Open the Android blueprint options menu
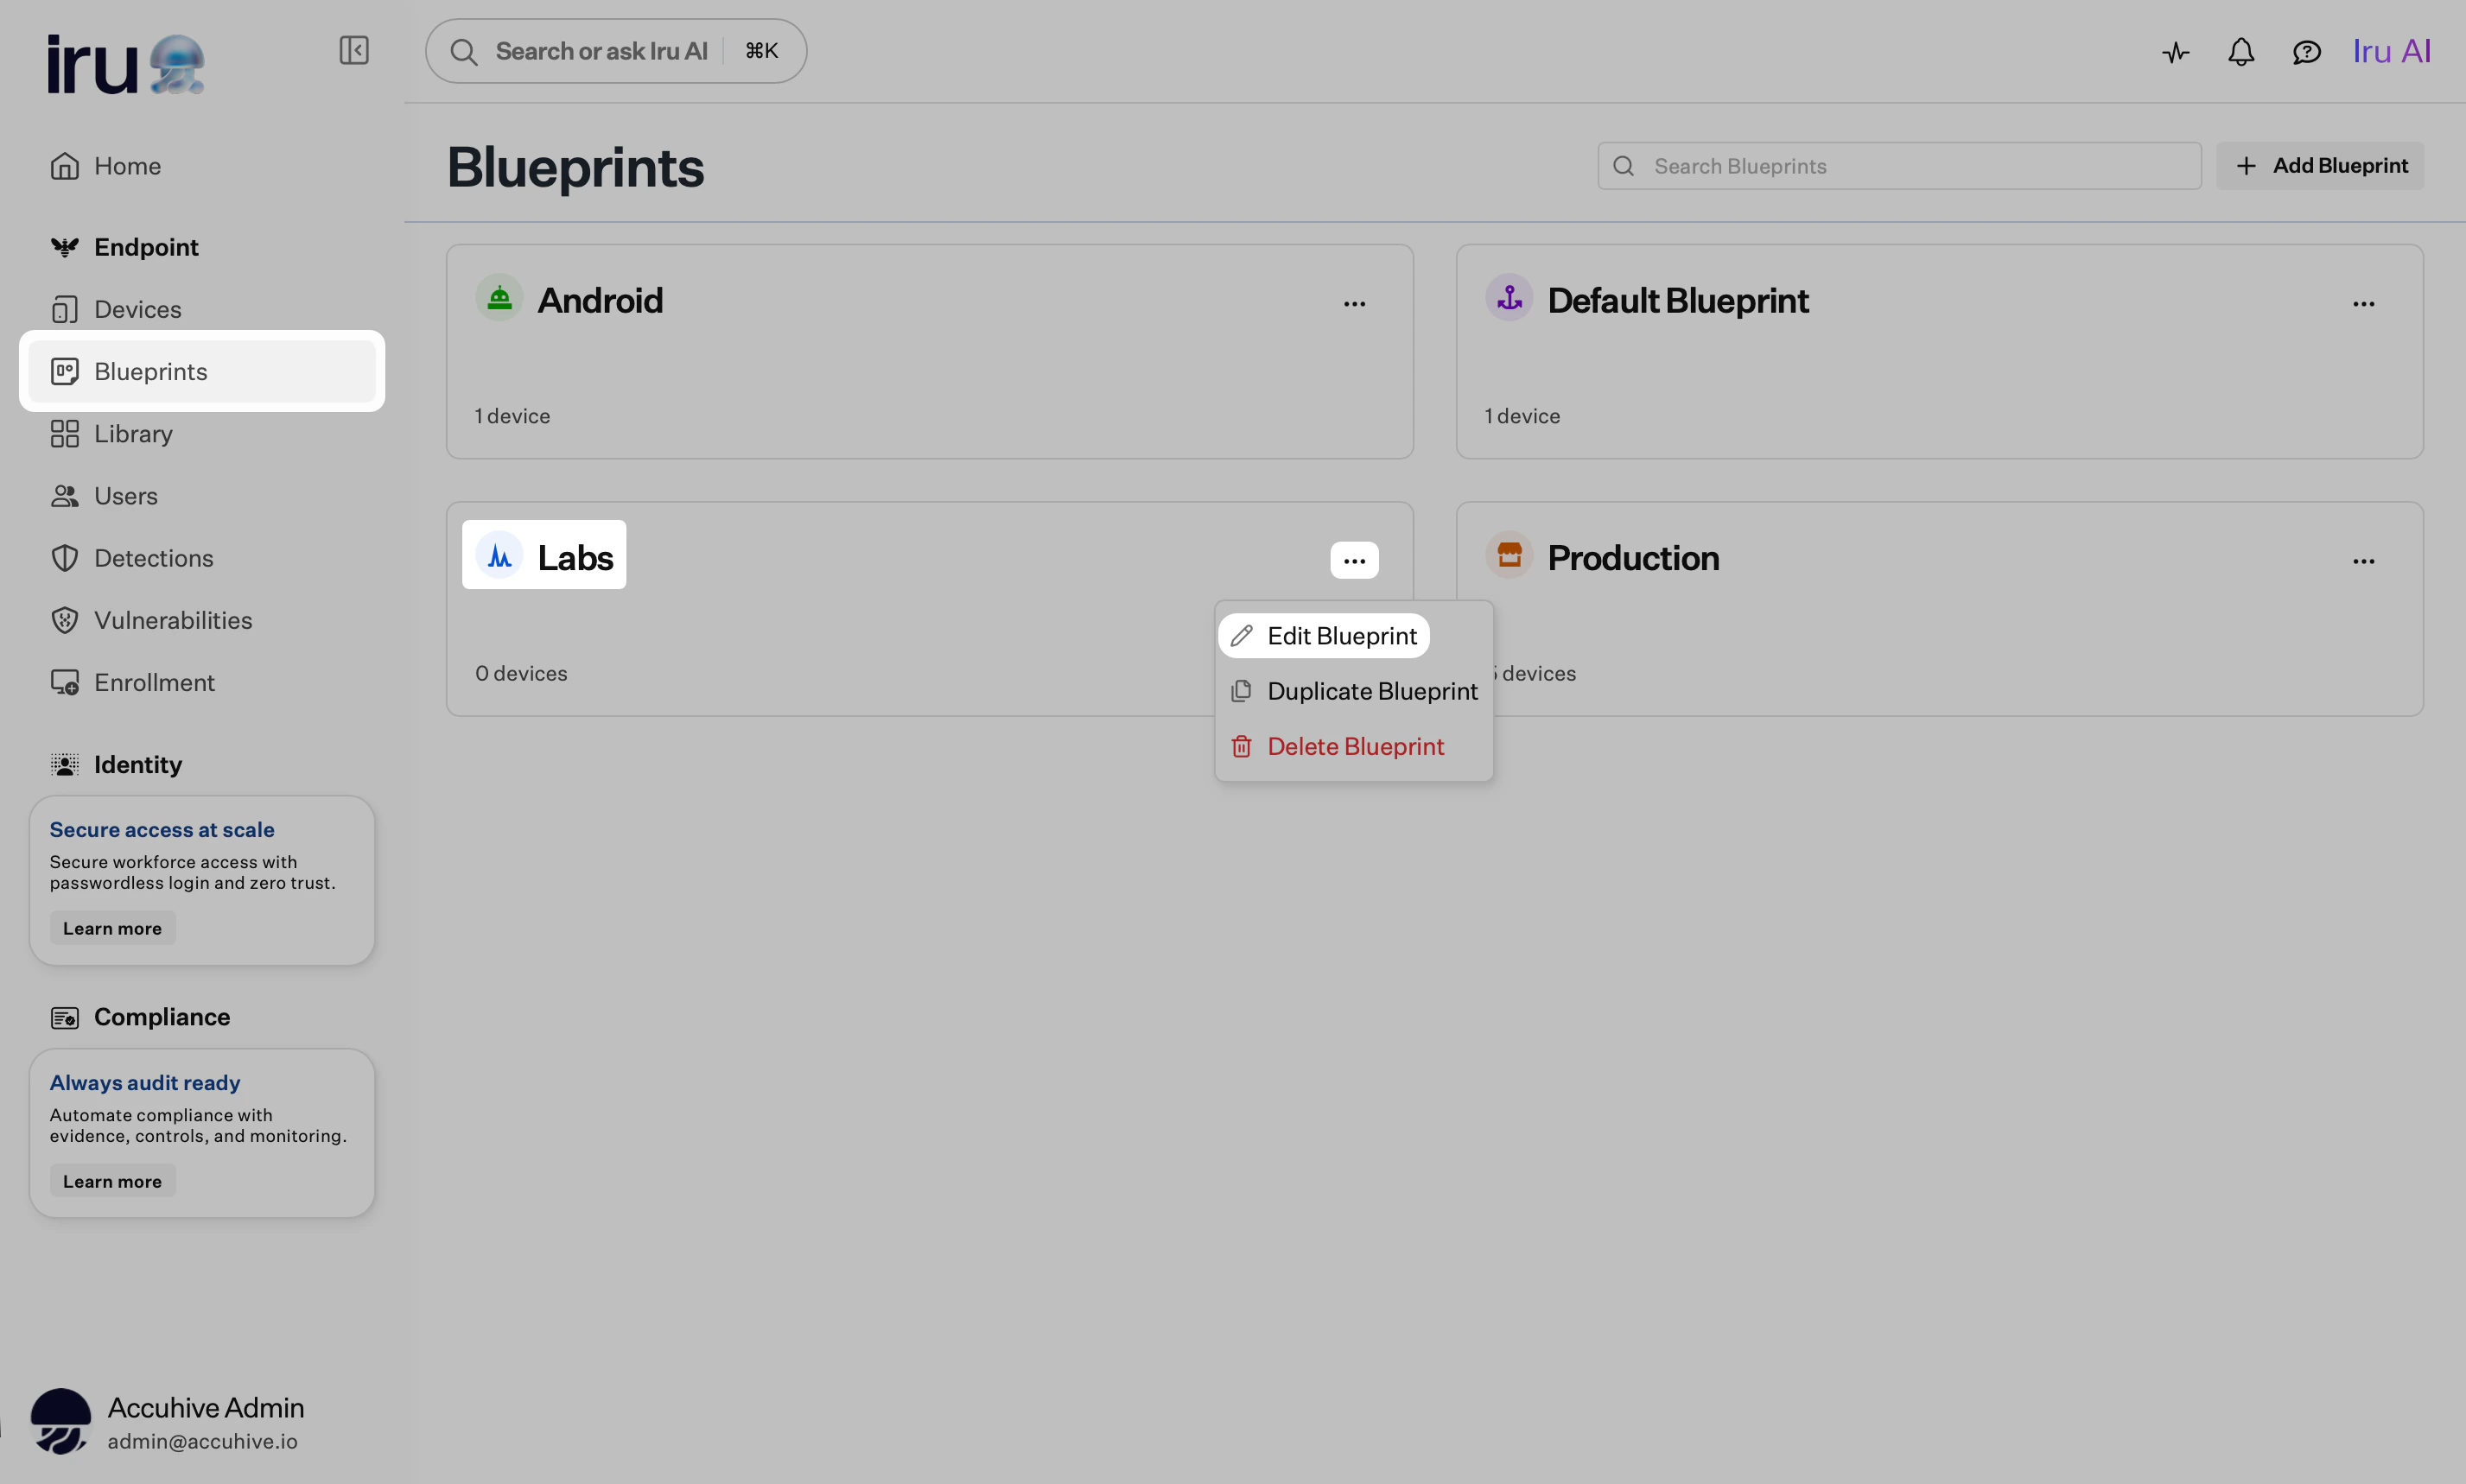The image size is (2466, 1484). (1355, 303)
